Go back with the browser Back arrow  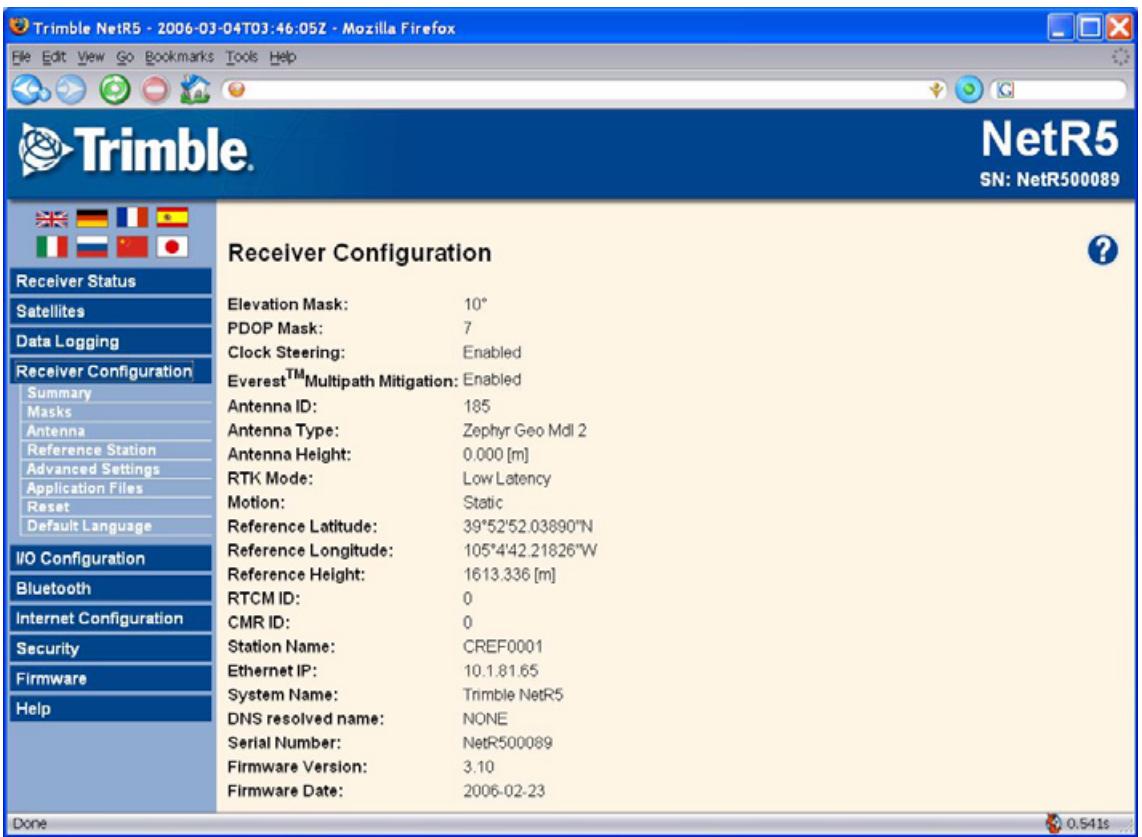(31, 90)
